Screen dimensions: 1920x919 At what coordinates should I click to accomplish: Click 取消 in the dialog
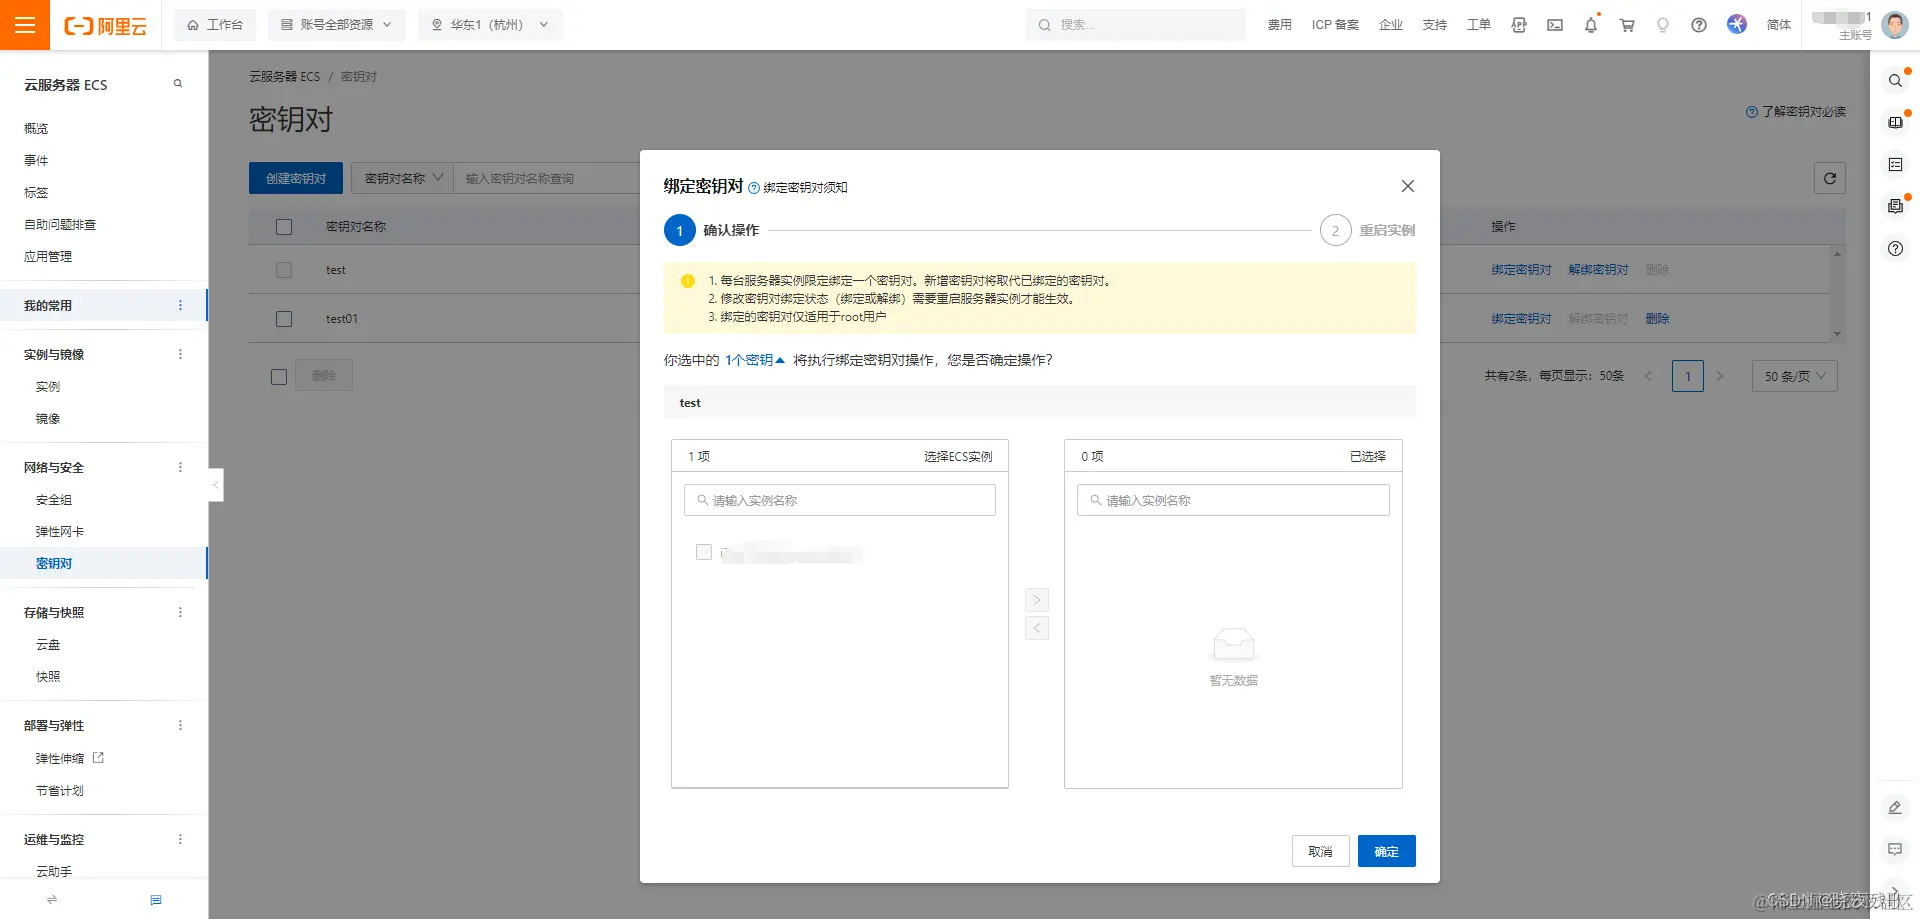coord(1320,851)
